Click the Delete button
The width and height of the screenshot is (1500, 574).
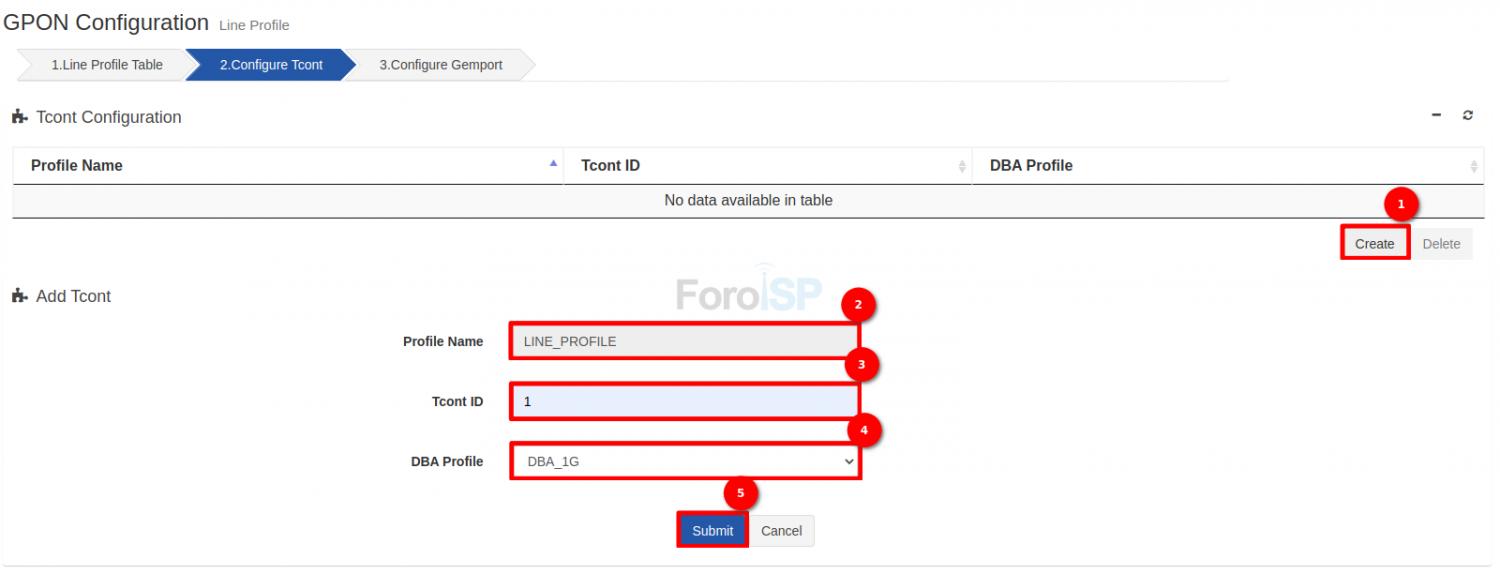point(1441,244)
